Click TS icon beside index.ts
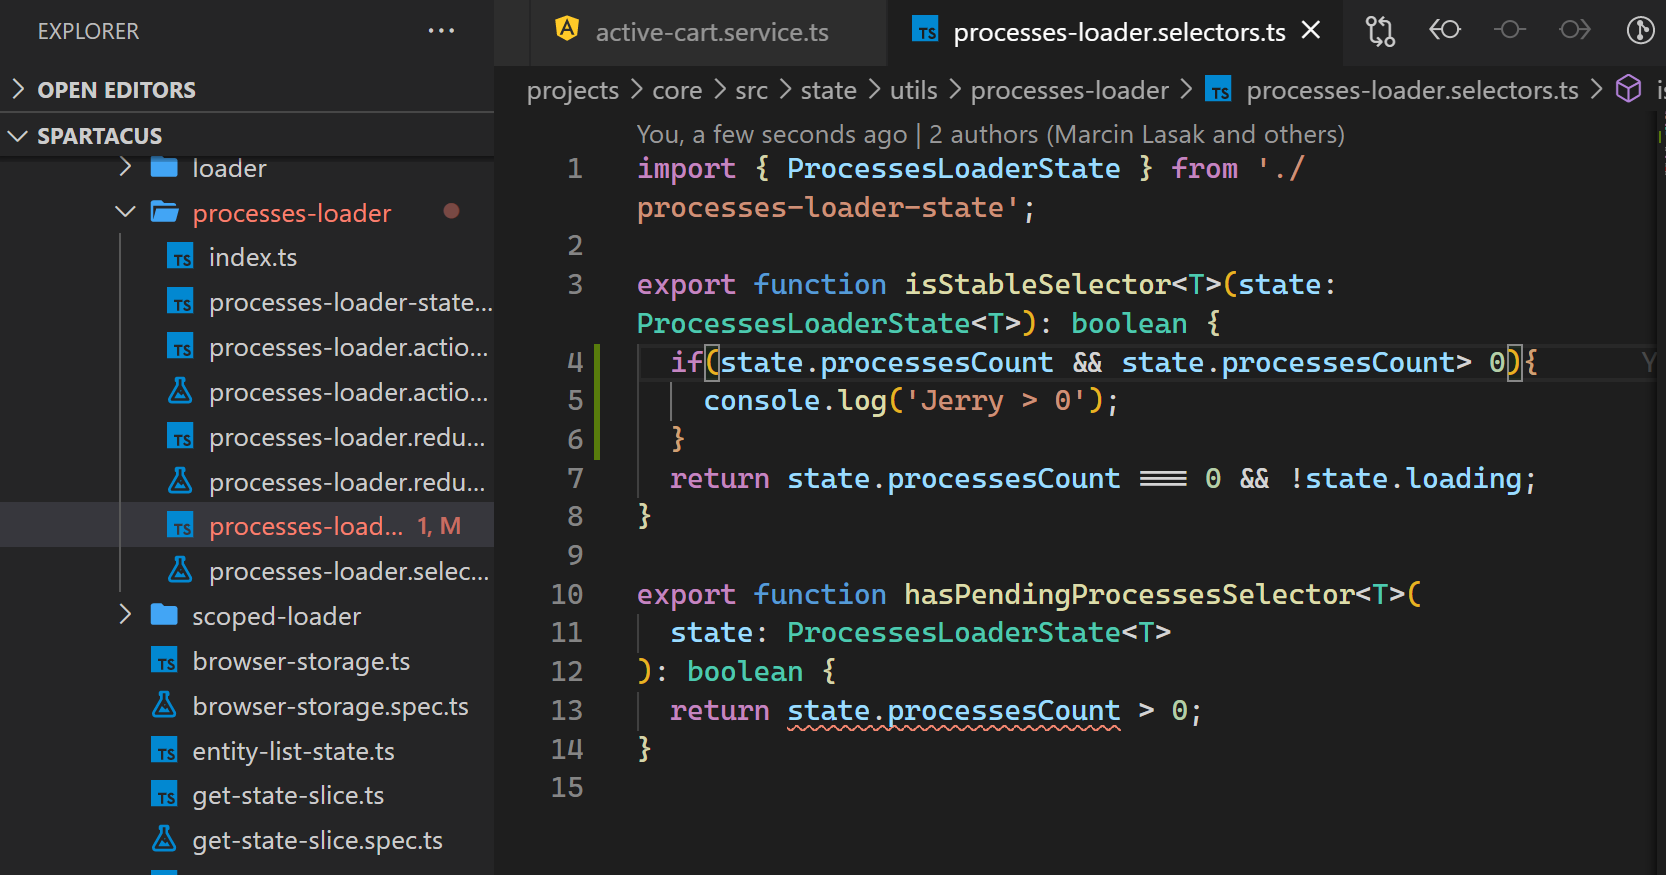This screenshot has height=875, width=1666. tap(181, 257)
